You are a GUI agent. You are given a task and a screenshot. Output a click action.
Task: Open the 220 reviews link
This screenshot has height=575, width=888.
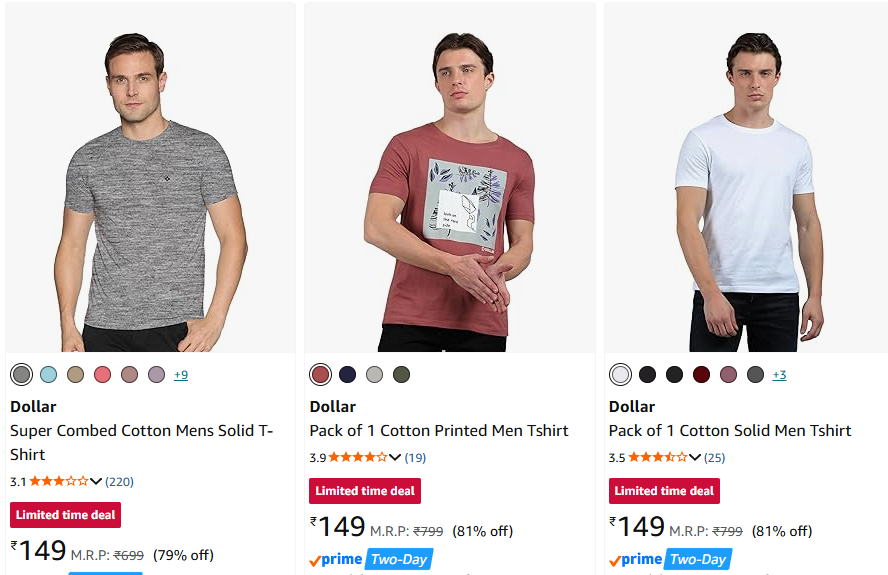119,482
